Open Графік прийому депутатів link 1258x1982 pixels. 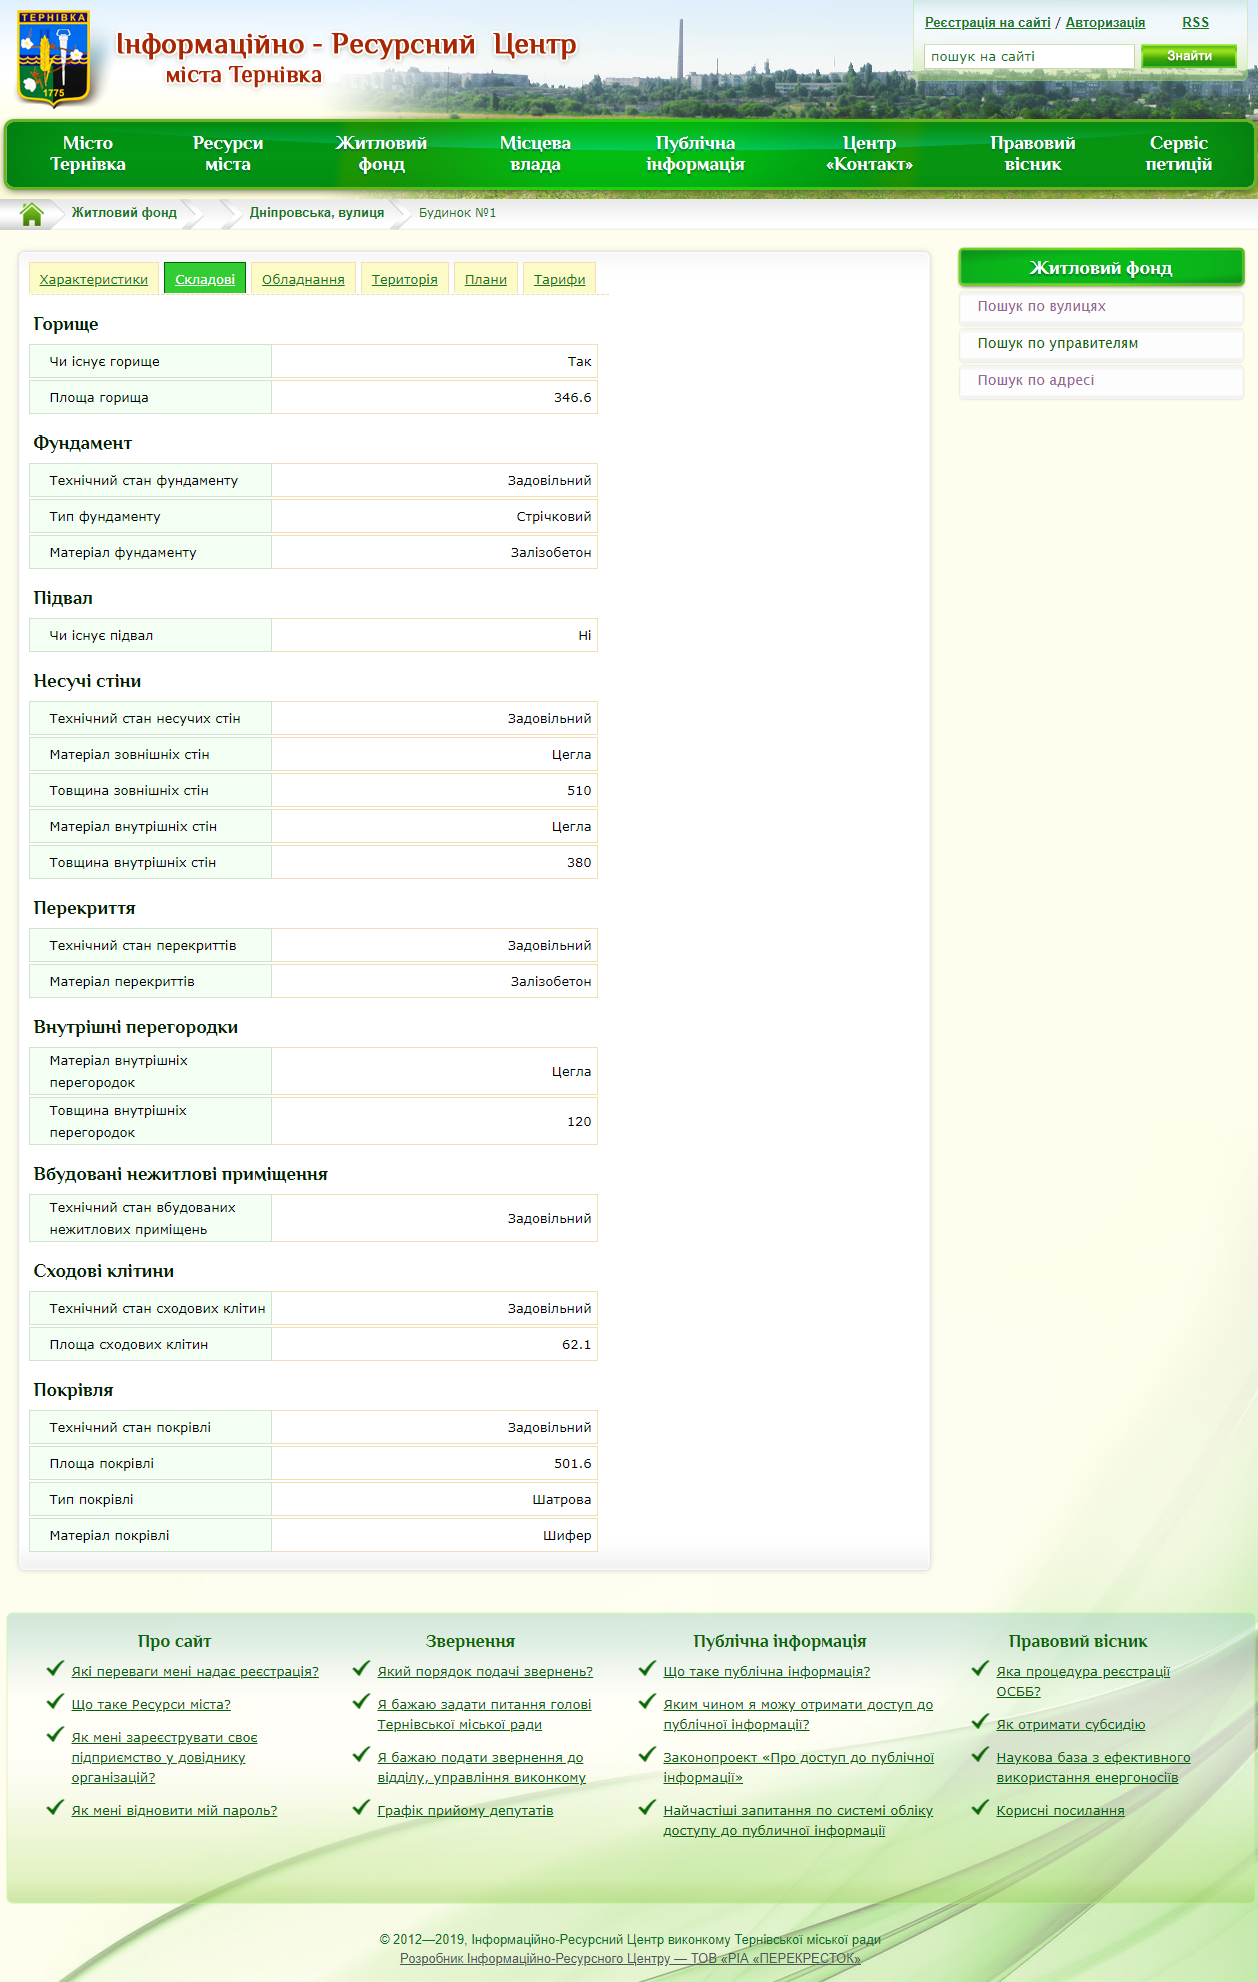tap(465, 1810)
